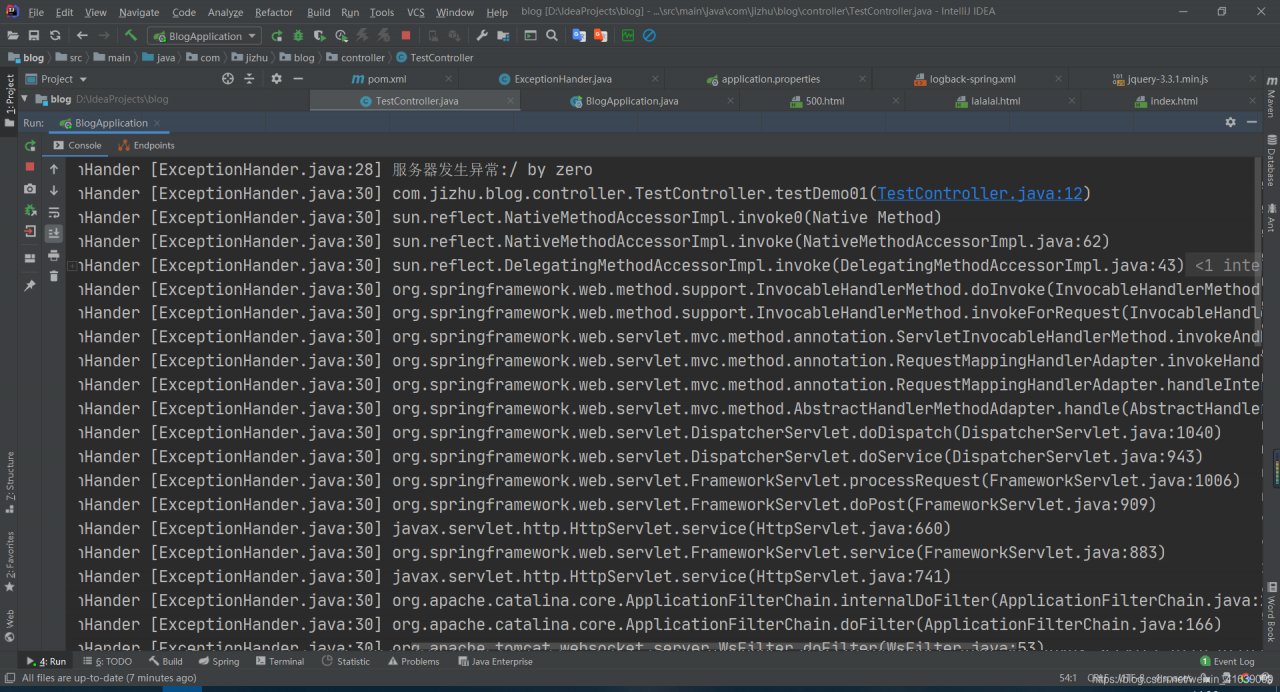Toggle console soft-wrap
This screenshot has height=692, width=1280.
54,212
